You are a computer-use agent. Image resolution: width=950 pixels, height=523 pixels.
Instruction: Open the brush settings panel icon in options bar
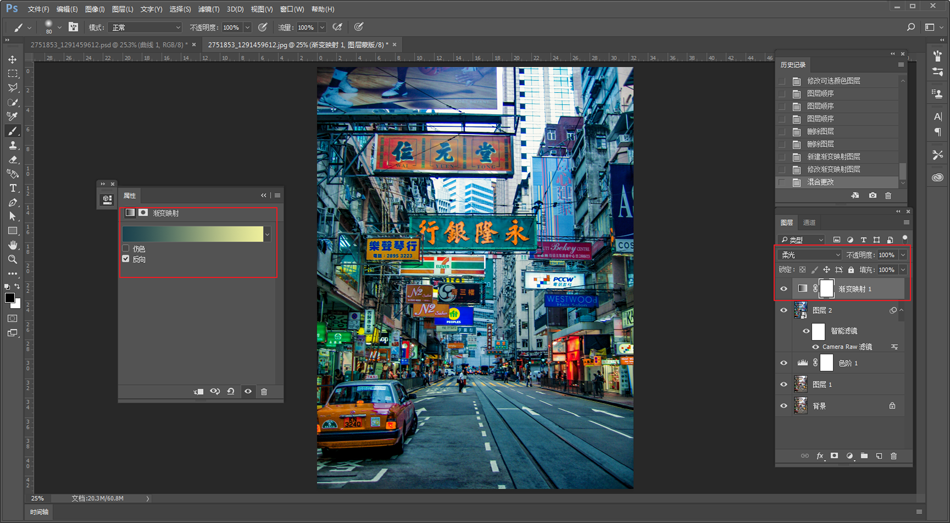coord(73,27)
